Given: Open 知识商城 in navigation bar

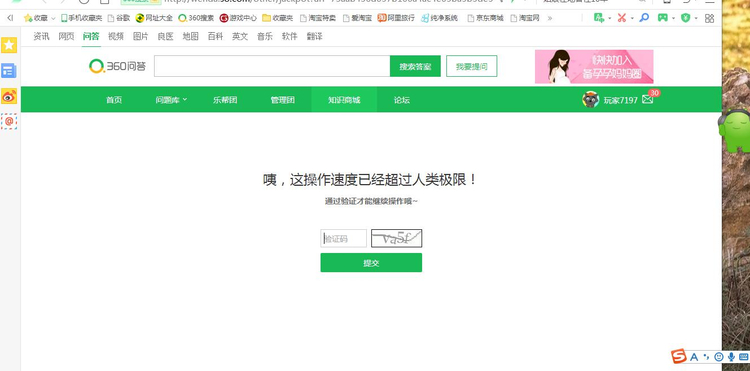Looking at the screenshot, I should [344, 100].
